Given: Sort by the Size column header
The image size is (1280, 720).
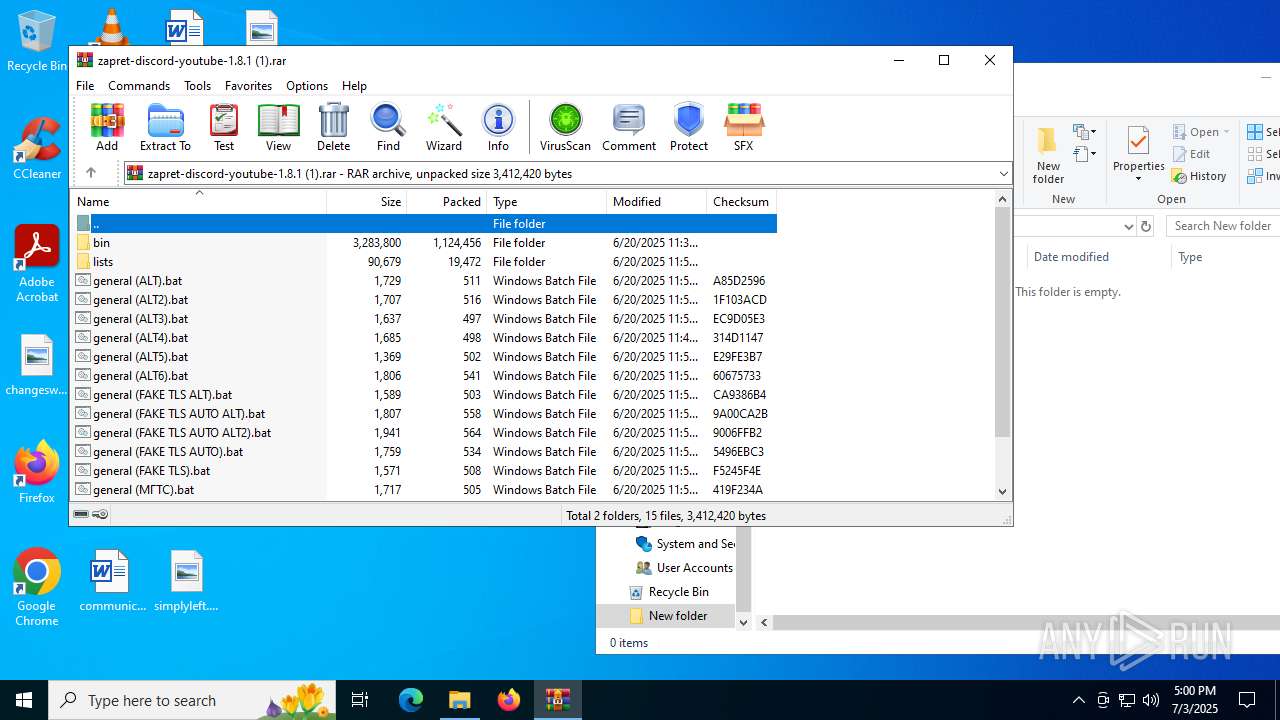Looking at the screenshot, I should (x=367, y=201).
